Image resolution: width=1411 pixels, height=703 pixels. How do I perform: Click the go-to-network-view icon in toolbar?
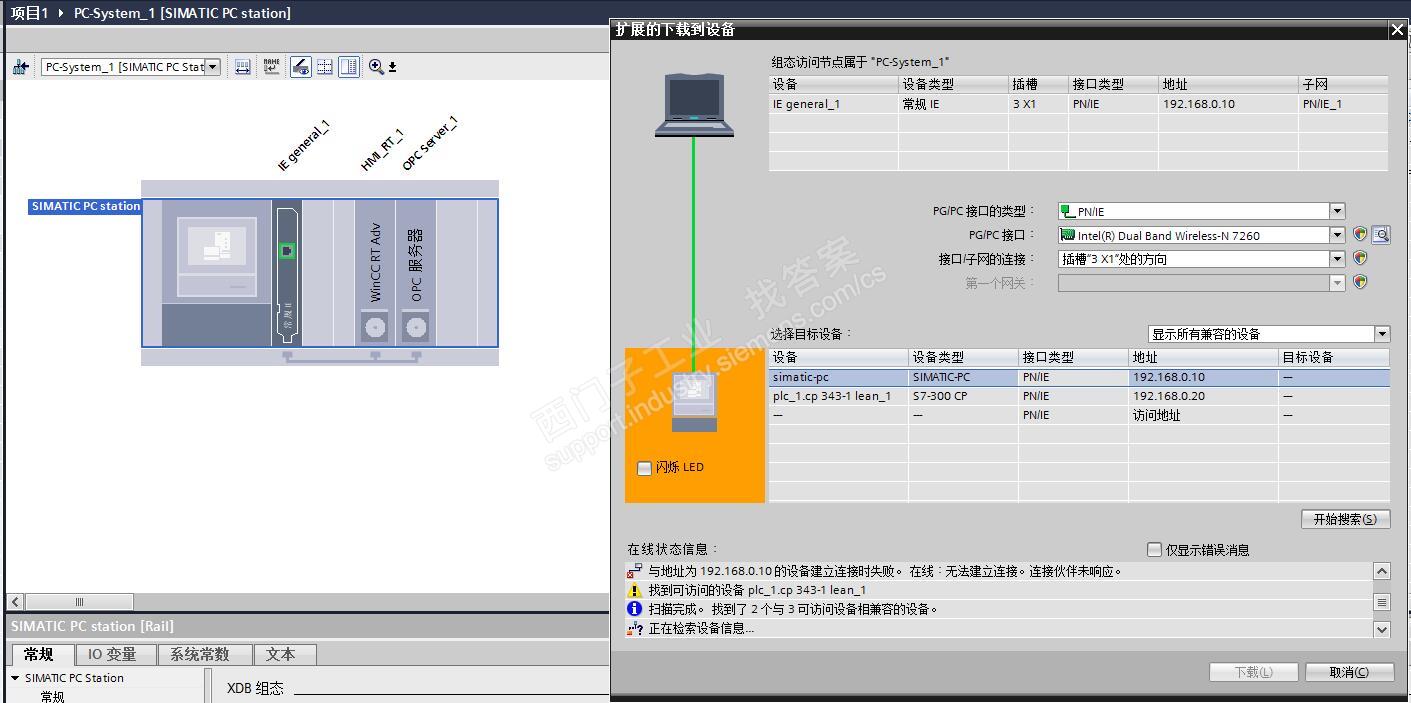20,67
